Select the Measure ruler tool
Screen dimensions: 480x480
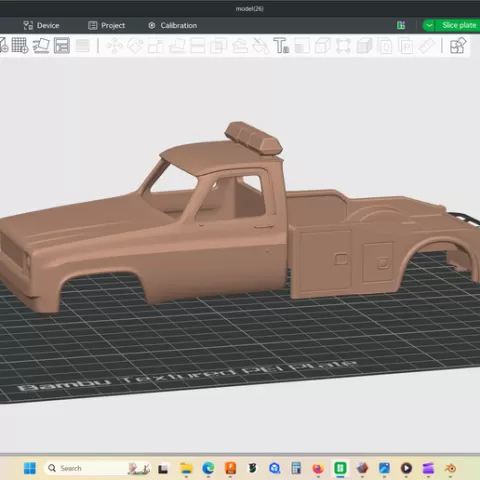pyautogui.click(x=426, y=45)
